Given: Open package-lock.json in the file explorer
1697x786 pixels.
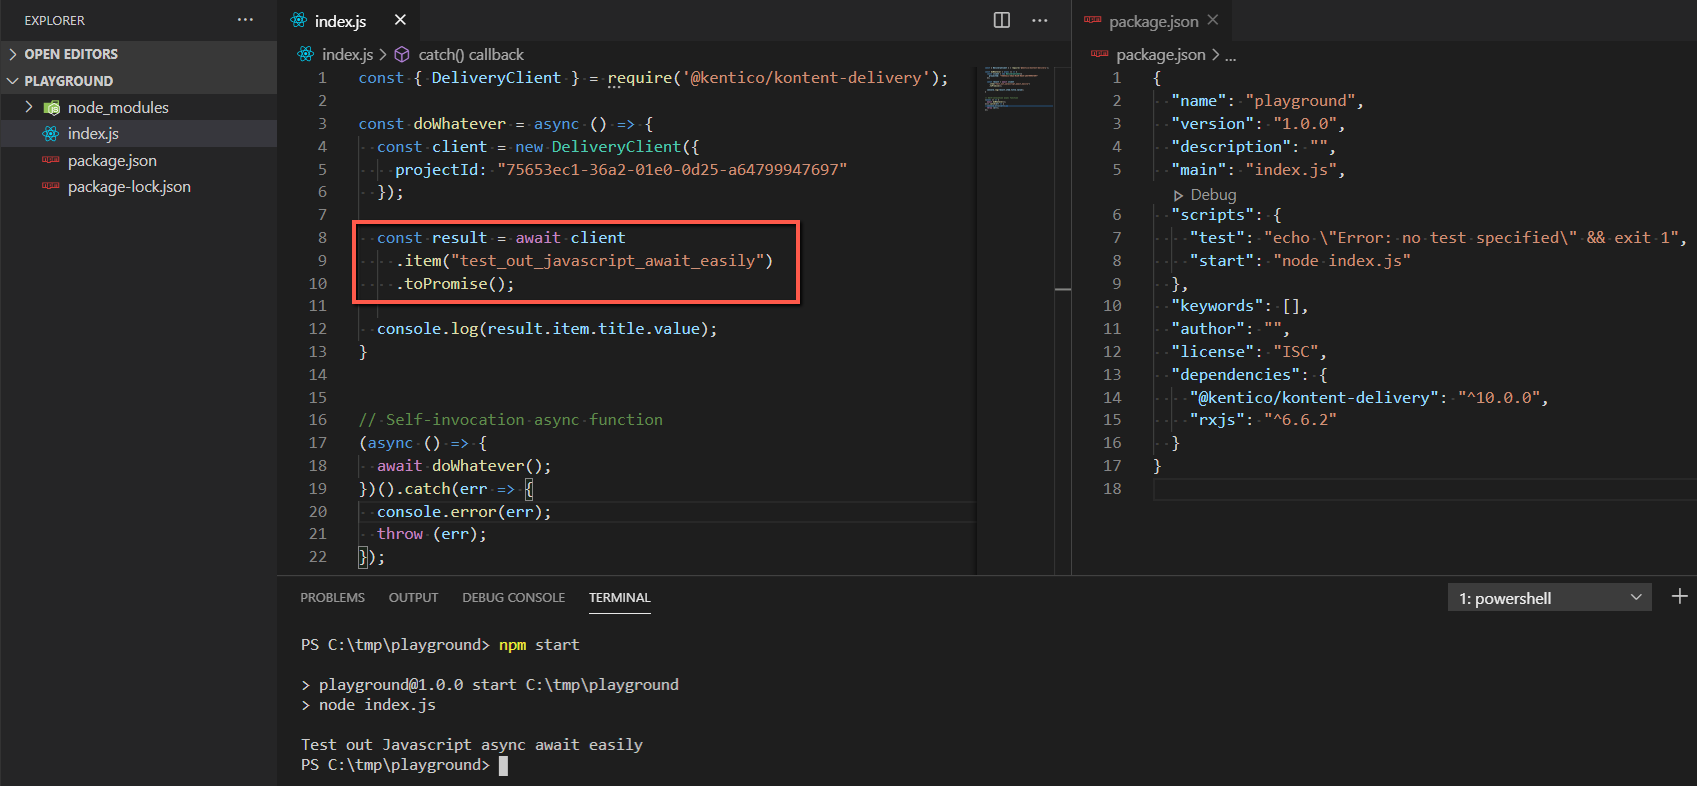Looking at the screenshot, I should (129, 187).
